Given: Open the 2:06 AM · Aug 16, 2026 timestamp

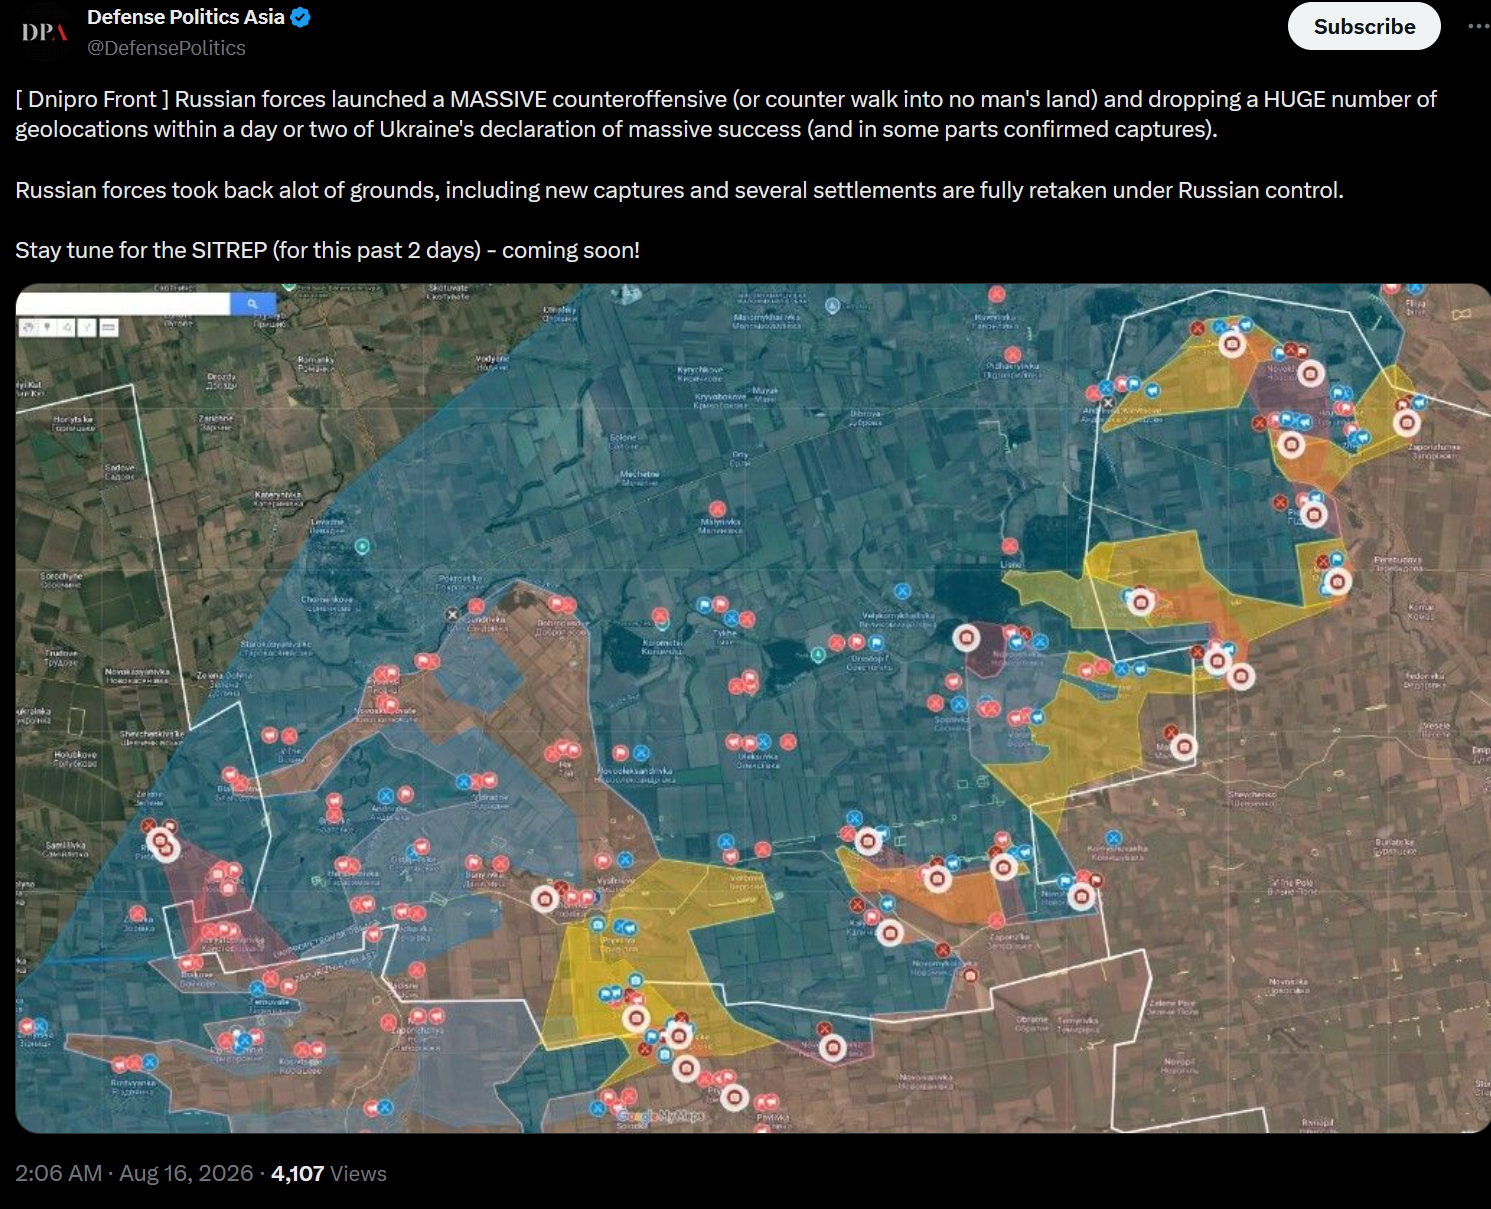Looking at the screenshot, I should (x=134, y=1173).
